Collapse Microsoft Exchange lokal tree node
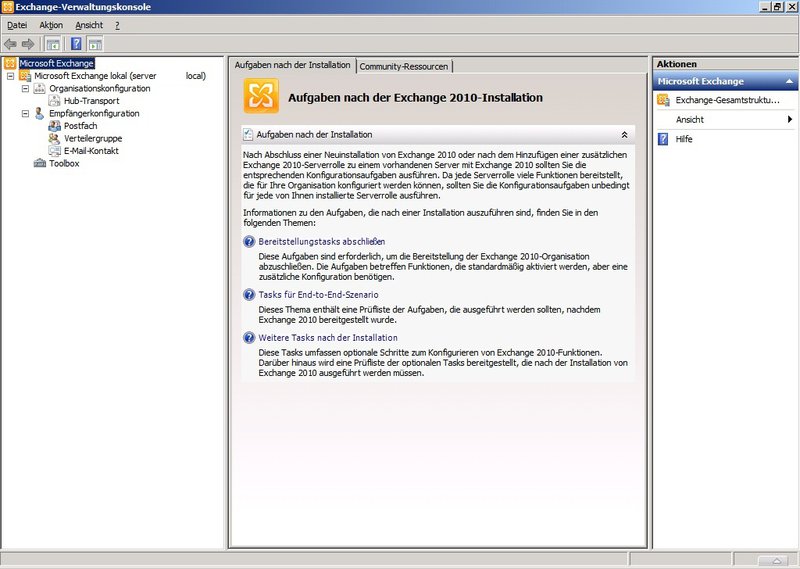This screenshot has height=569, width=800. pyautogui.click(x=10, y=76)
